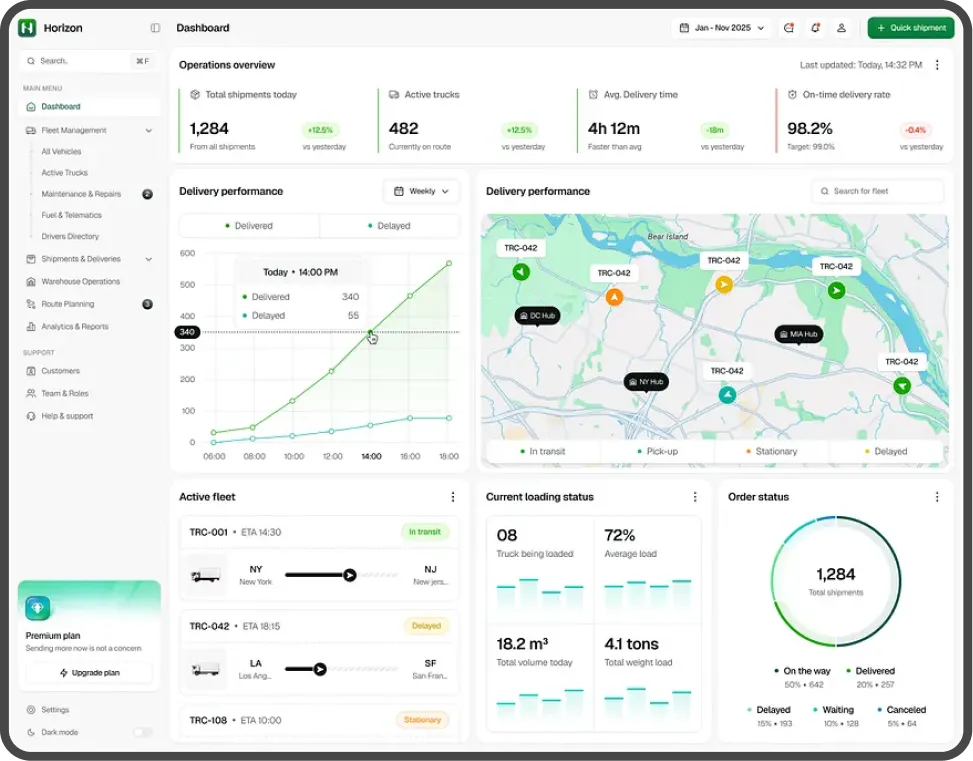
Task: Select the NY Hub map marker
Action: [x=647, y=382]
